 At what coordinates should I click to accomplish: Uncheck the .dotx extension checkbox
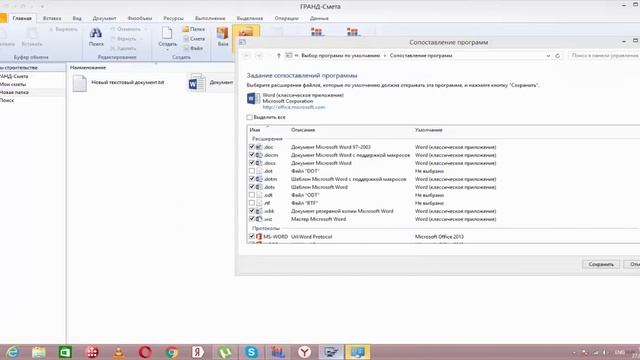252,187
